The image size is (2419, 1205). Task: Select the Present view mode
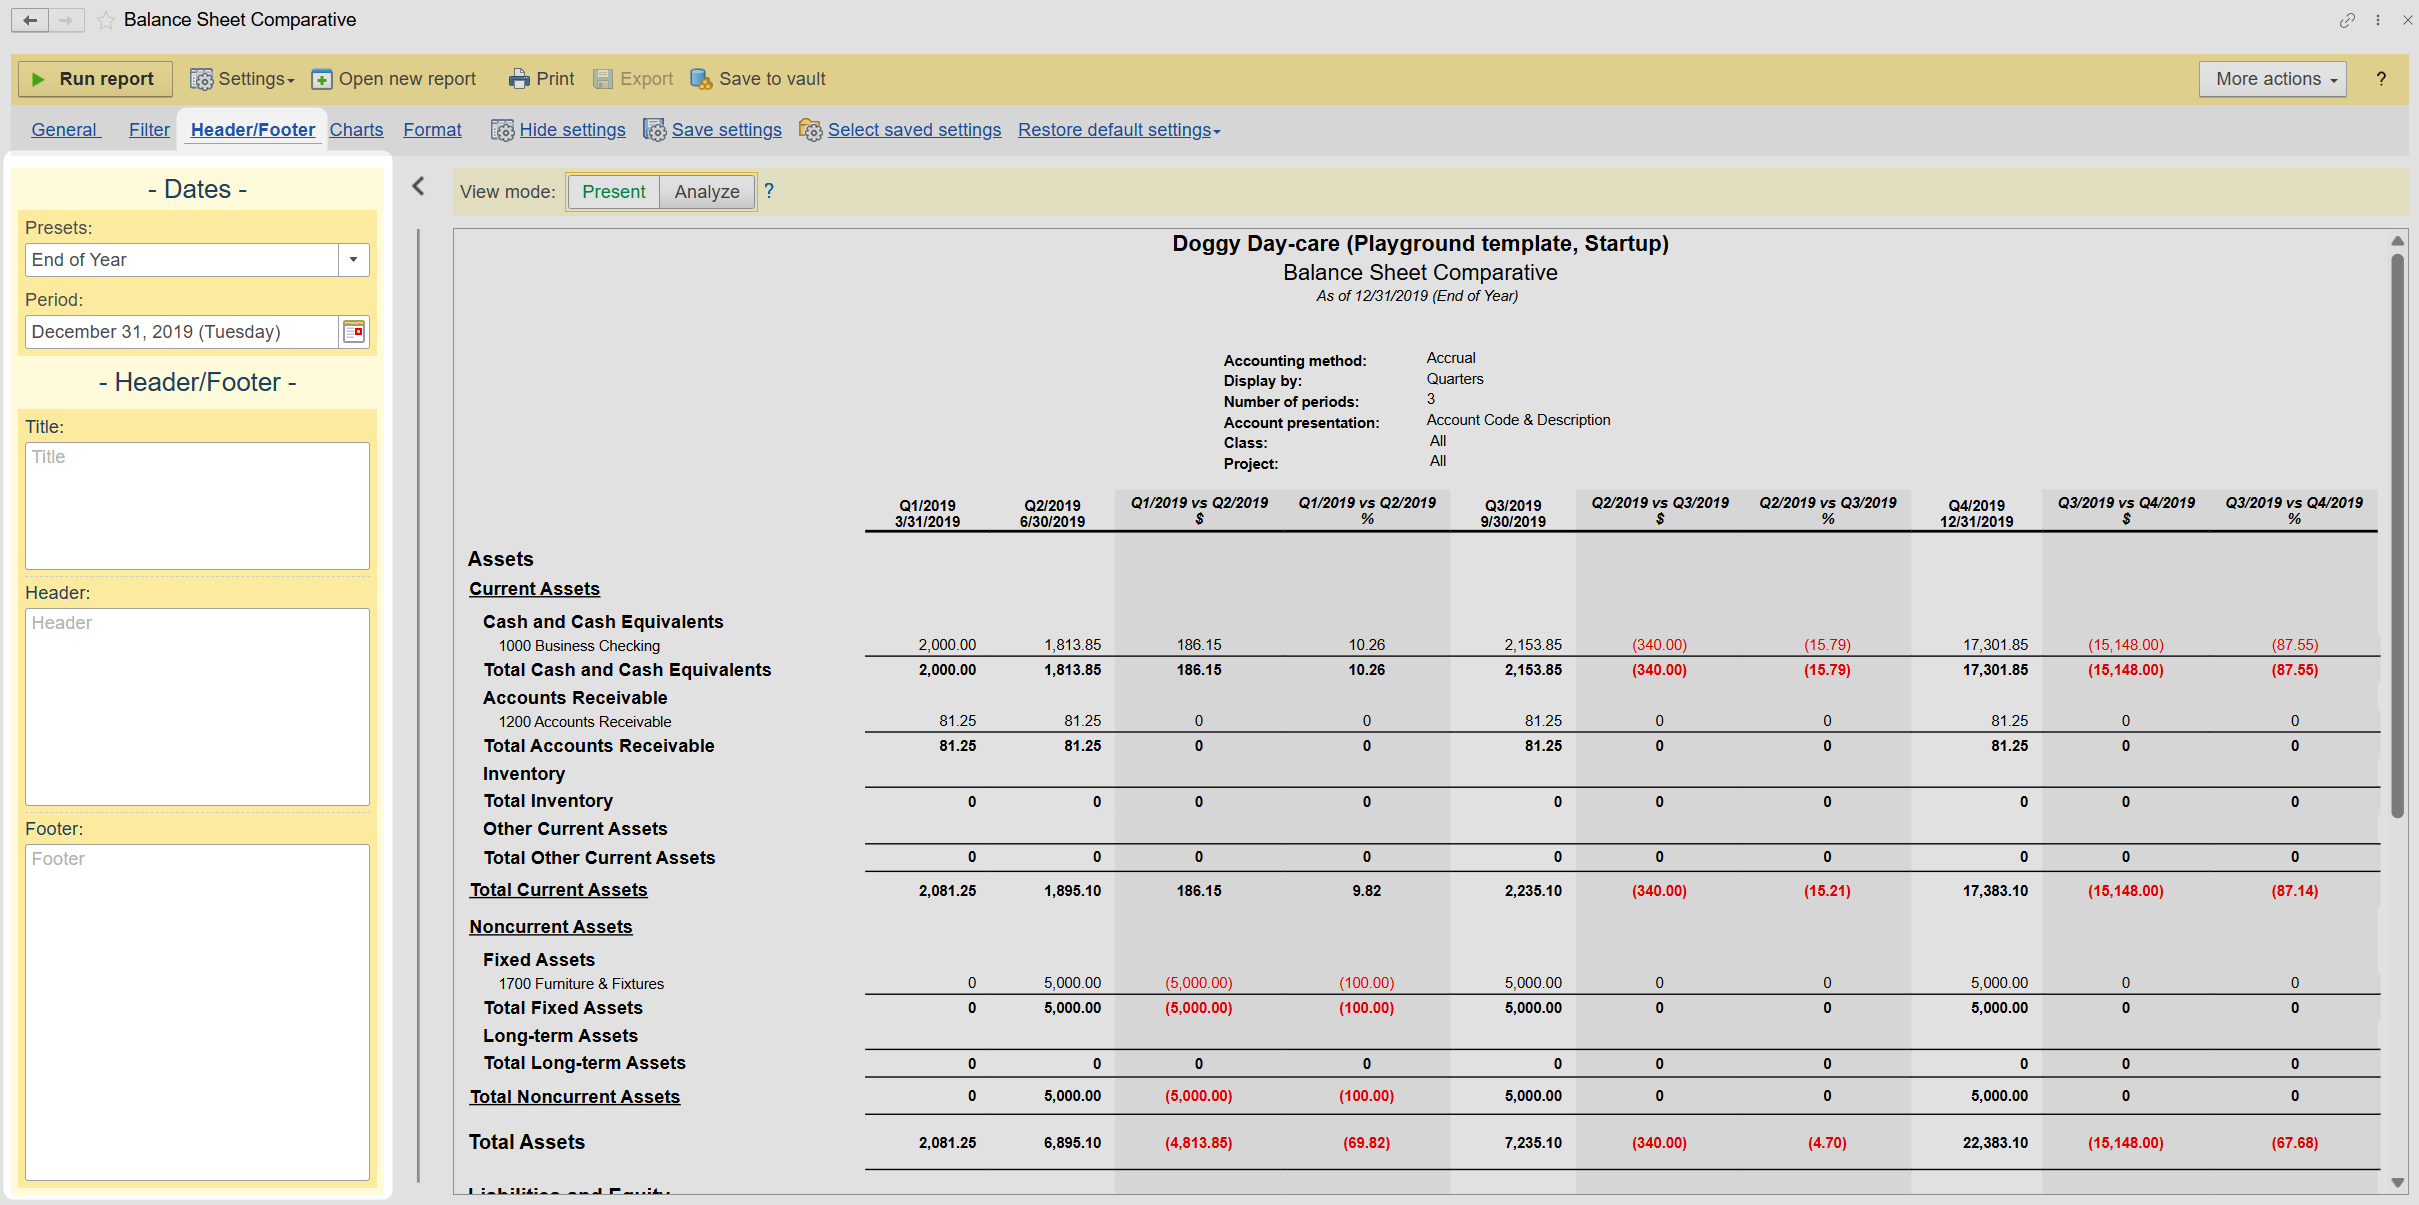coord(613,192)
